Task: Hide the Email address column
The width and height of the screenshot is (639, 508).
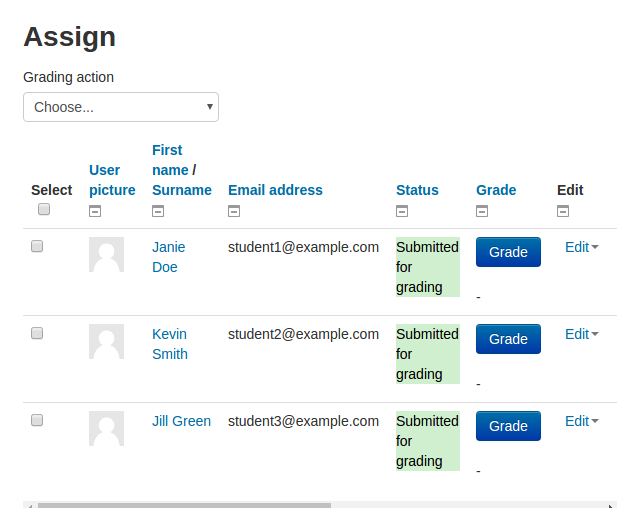Action: (x=234, y=211)
